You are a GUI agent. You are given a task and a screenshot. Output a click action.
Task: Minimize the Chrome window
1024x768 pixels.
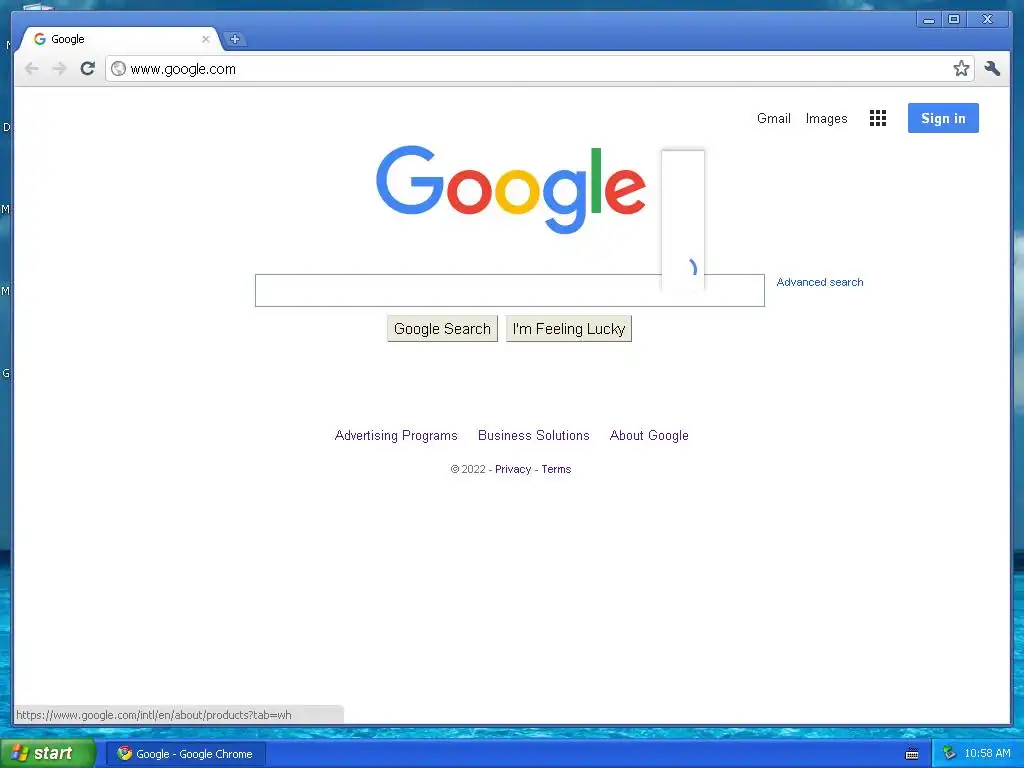(x=928, y=20)
